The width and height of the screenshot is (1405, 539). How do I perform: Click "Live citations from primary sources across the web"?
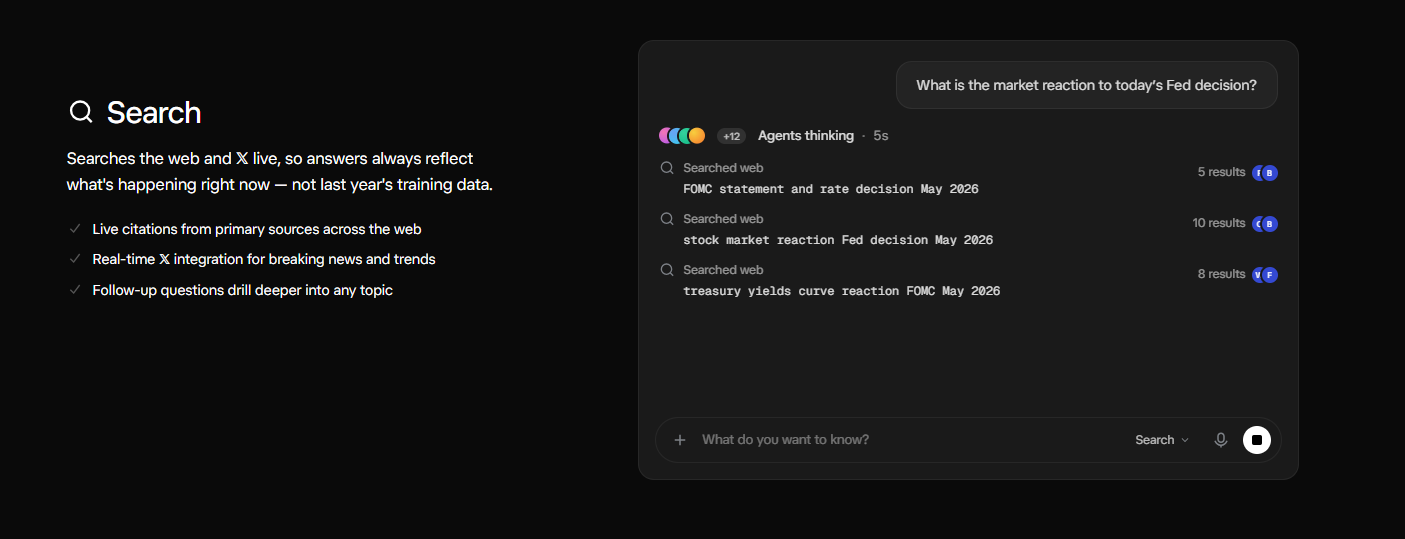[x=257, y=229]
